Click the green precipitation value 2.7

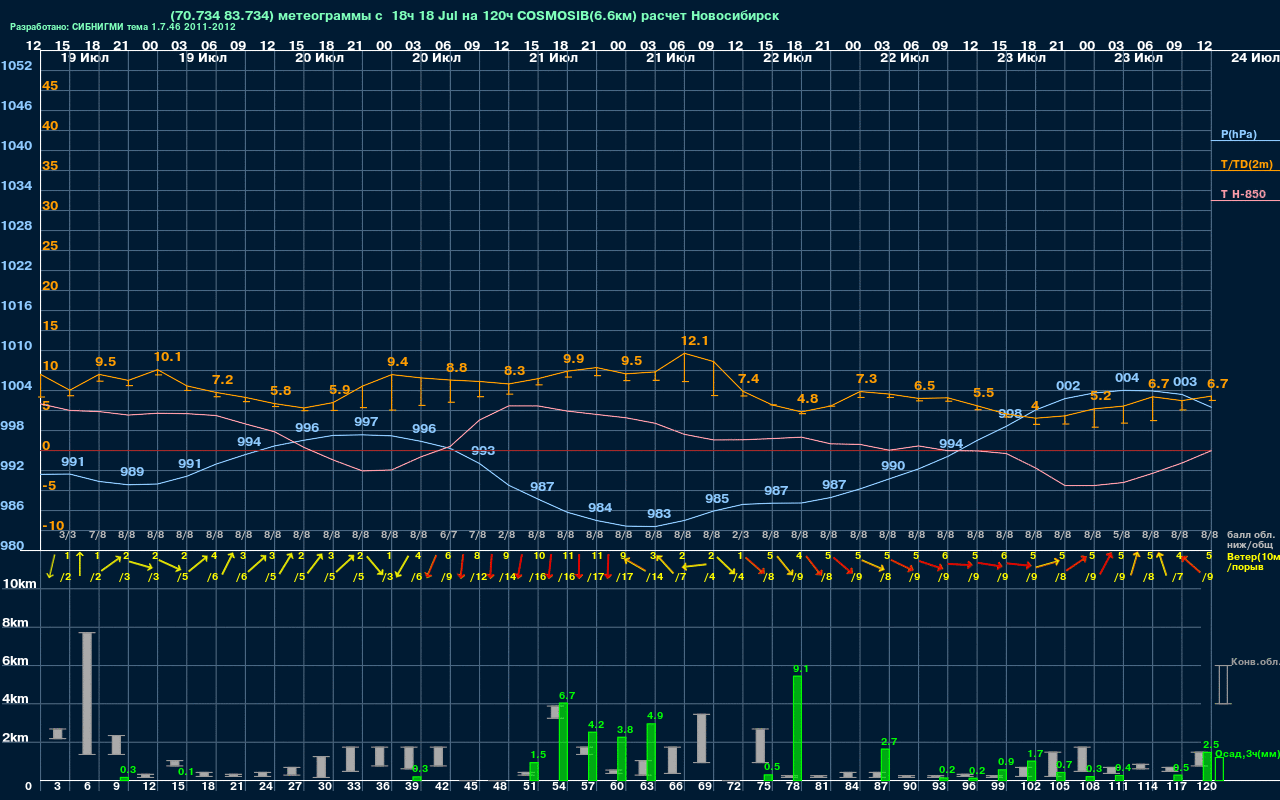pyautogui.click(x=889, y=742)
